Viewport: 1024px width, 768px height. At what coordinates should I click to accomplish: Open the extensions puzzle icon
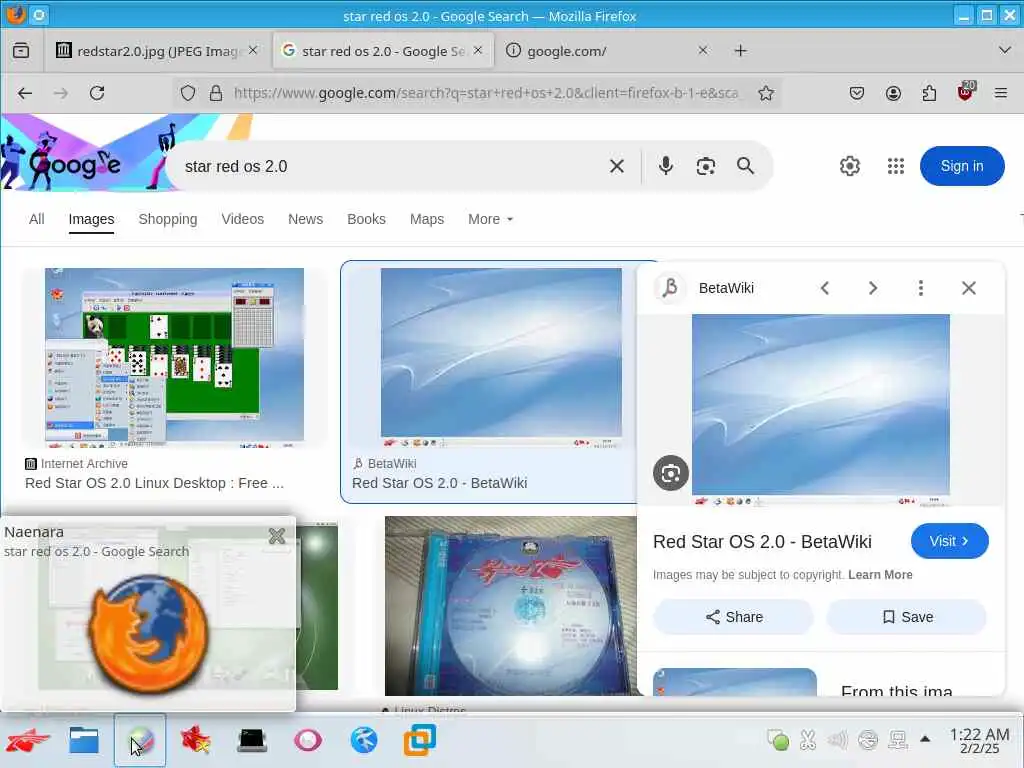coord(929,93)
